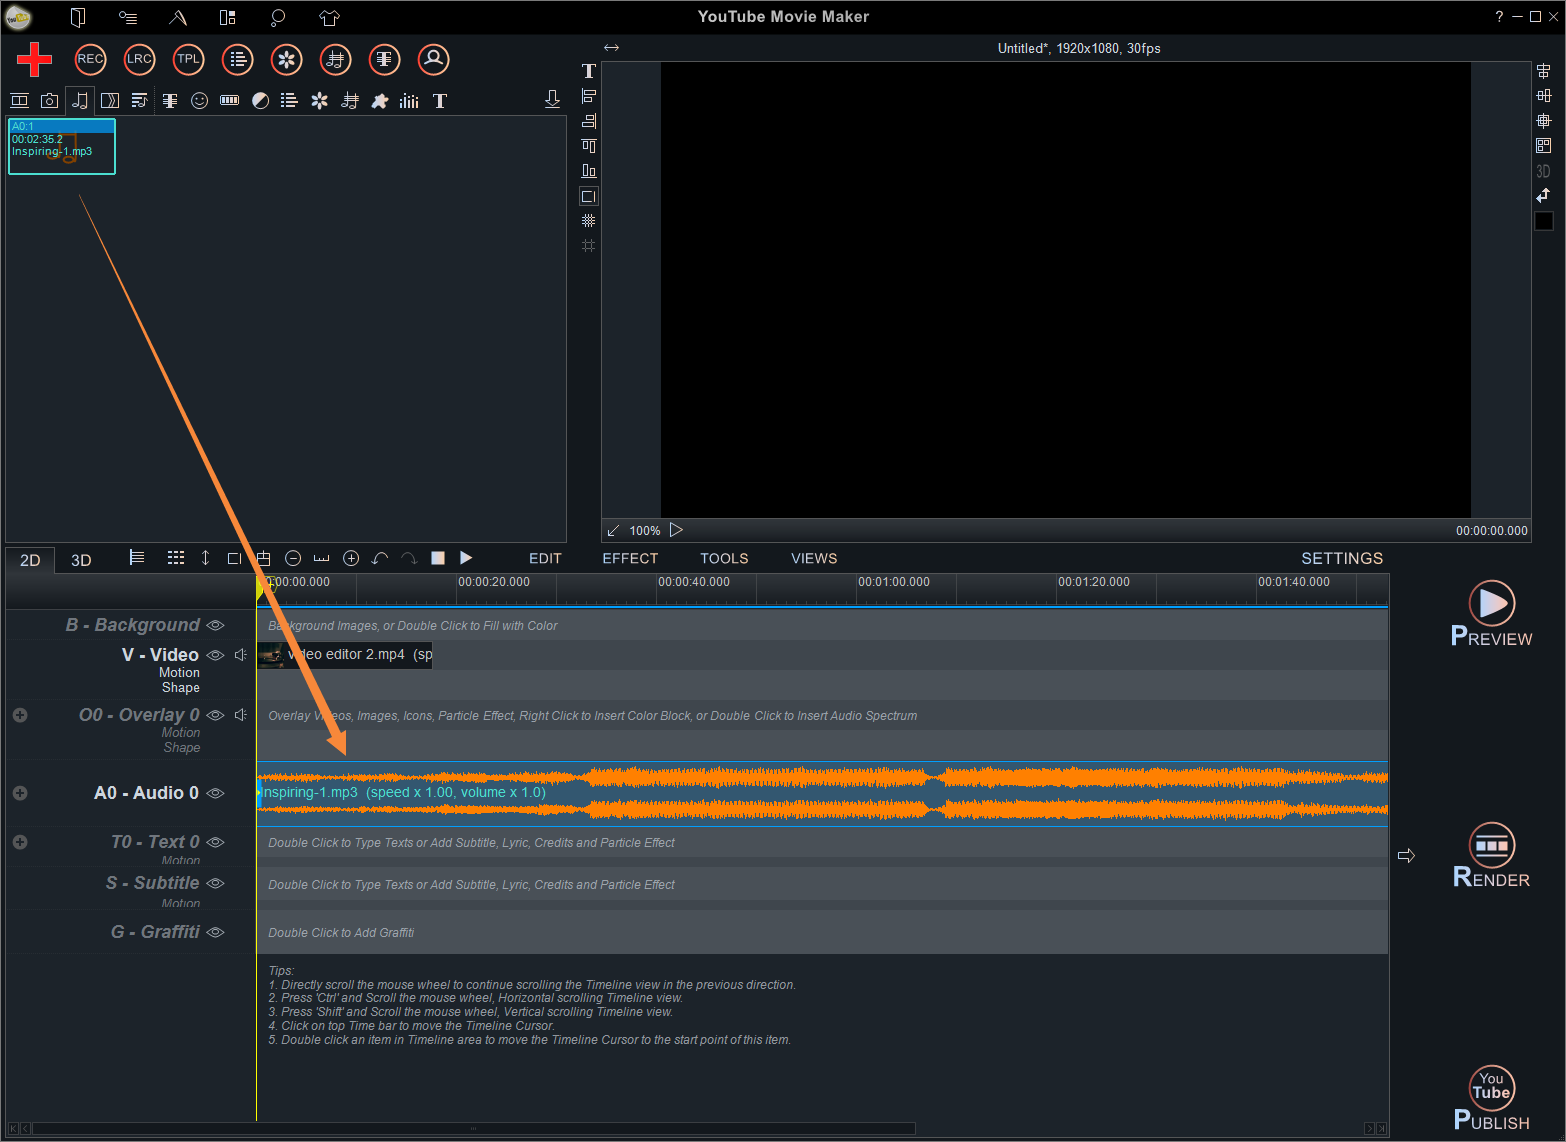
Task: Toggle visibility eye for V - Video track
Action: (215, 655)
